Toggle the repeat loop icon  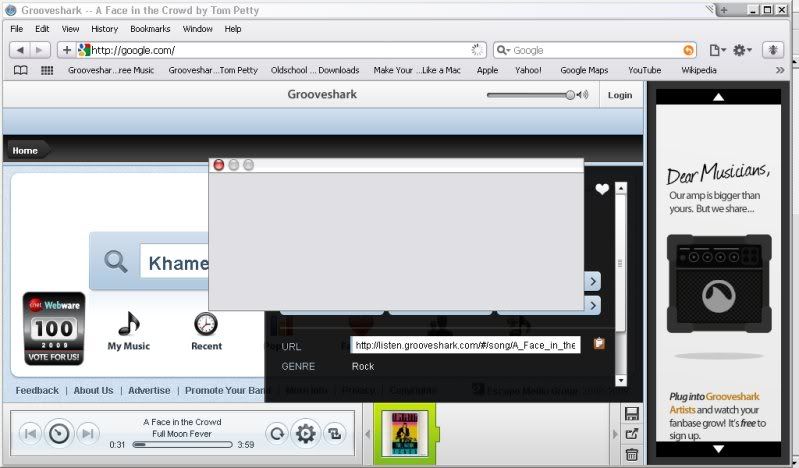click(277, 434)
